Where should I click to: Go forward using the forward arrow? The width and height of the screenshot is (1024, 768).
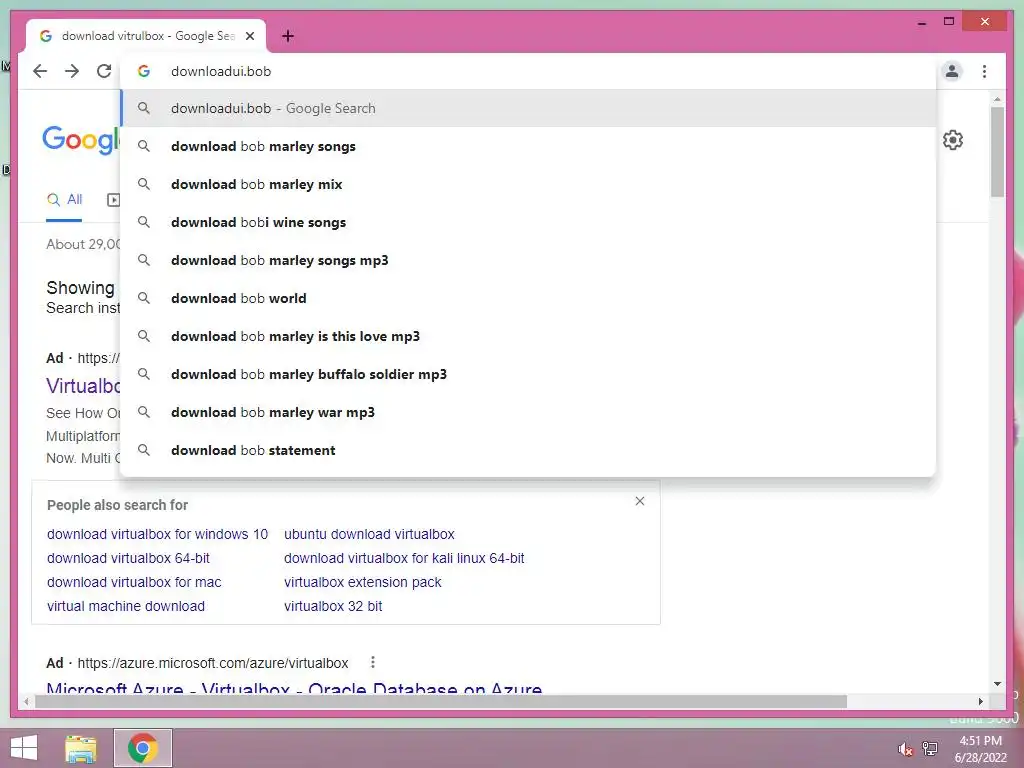[x=72, y=71]
